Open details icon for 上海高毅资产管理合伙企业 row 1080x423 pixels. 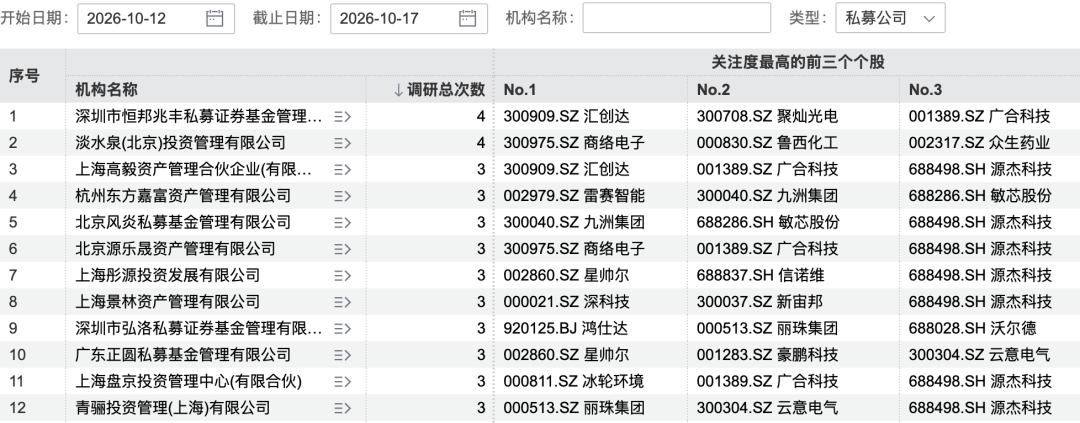342,169
